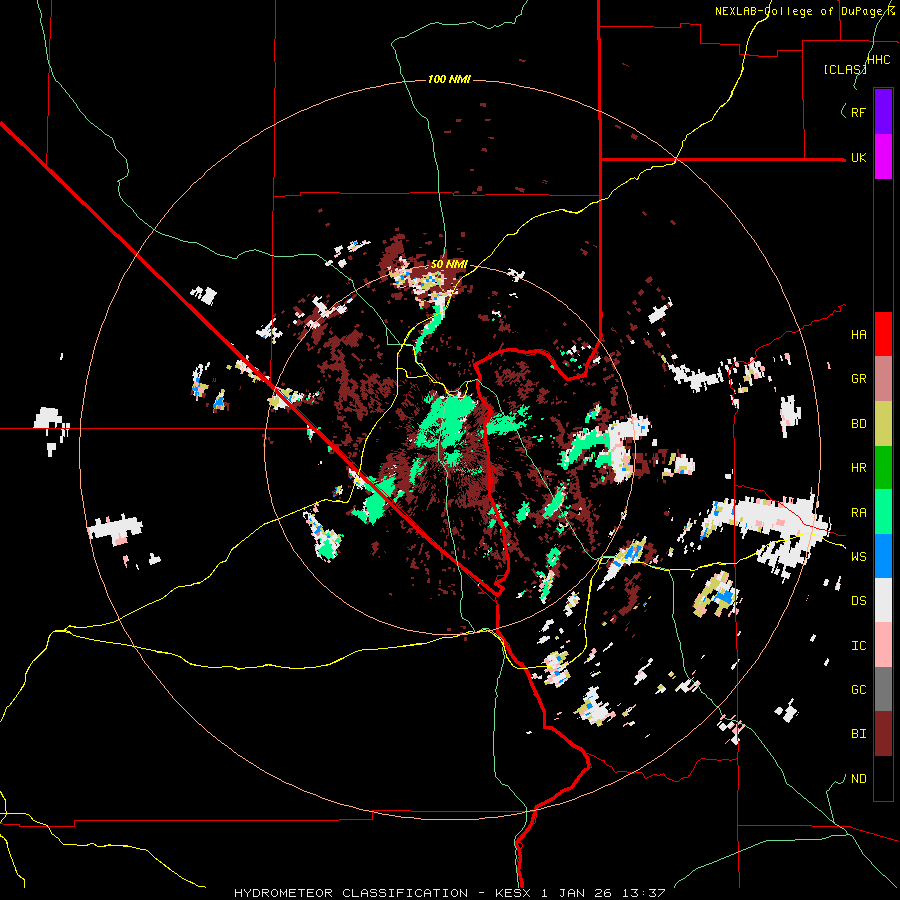Click the '50 NMI' range ring label
Image resolution: width=900 pixels, height=900 pixels.
tap(449, 265)
